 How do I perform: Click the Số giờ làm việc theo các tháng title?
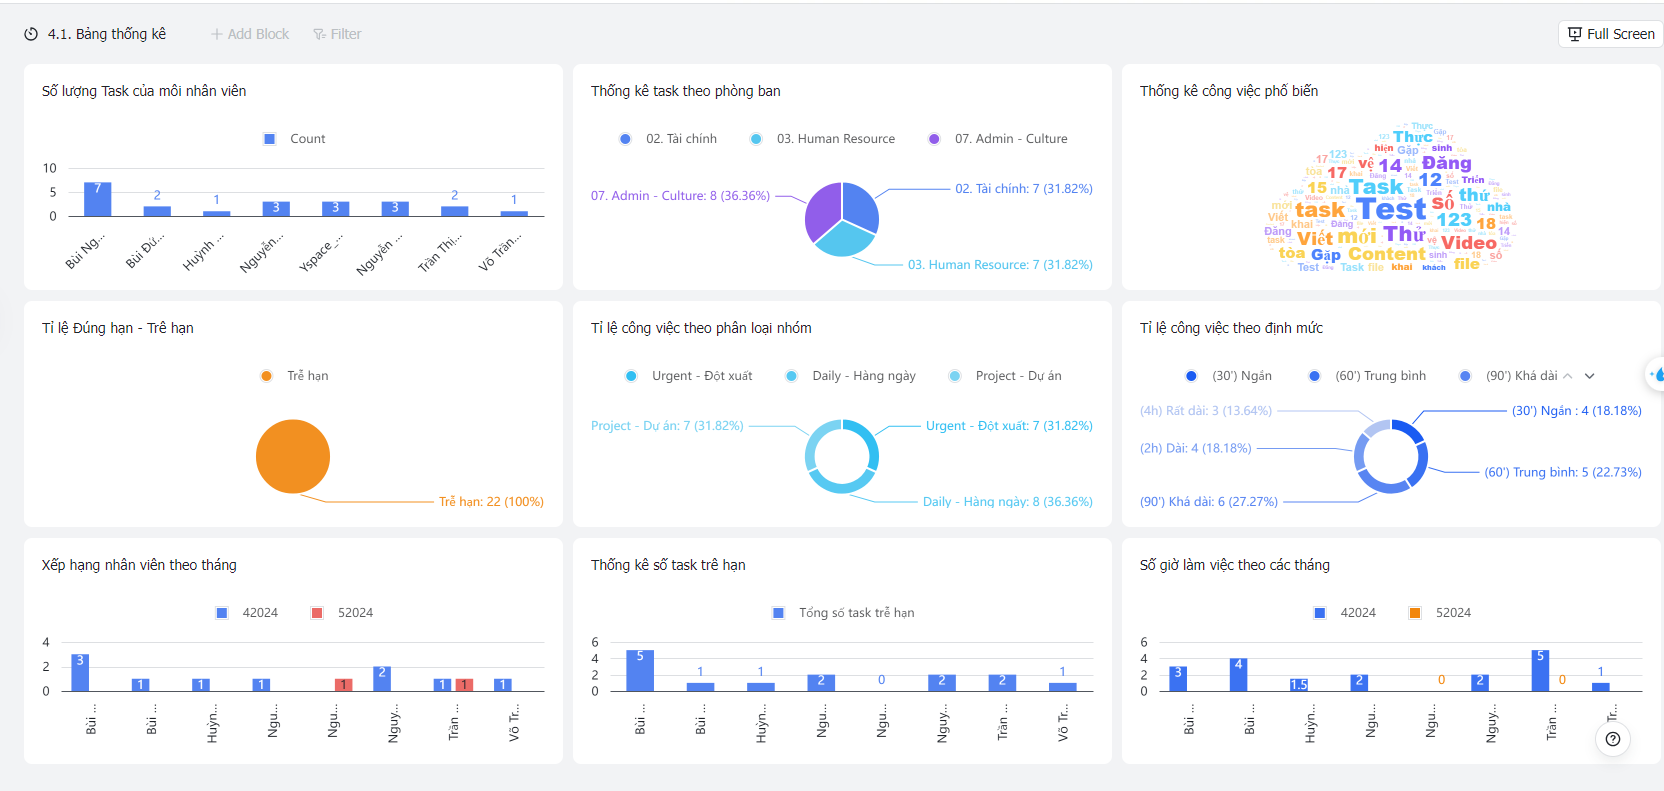pyautogui.click(x=1235, y=565)
